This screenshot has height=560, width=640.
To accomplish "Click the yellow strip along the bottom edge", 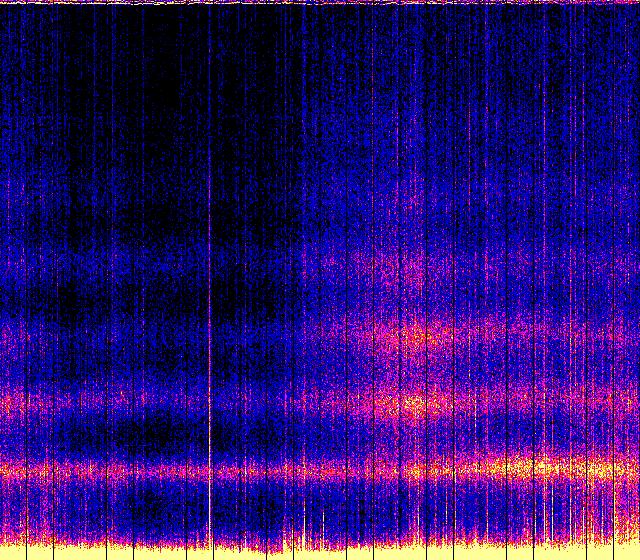I will click(x=320, y=553).
